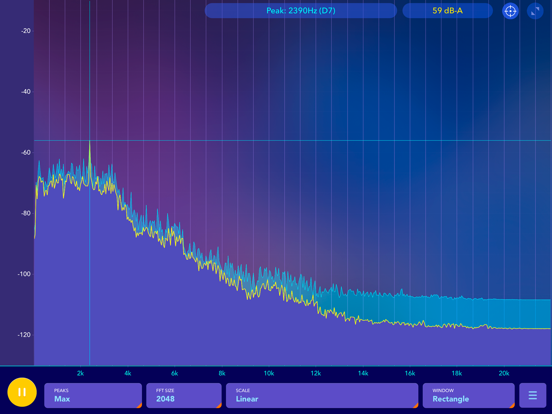Click the 20k frequency axis label
Image resolution: width=552 pixels, height=414 pixels.
504,374
